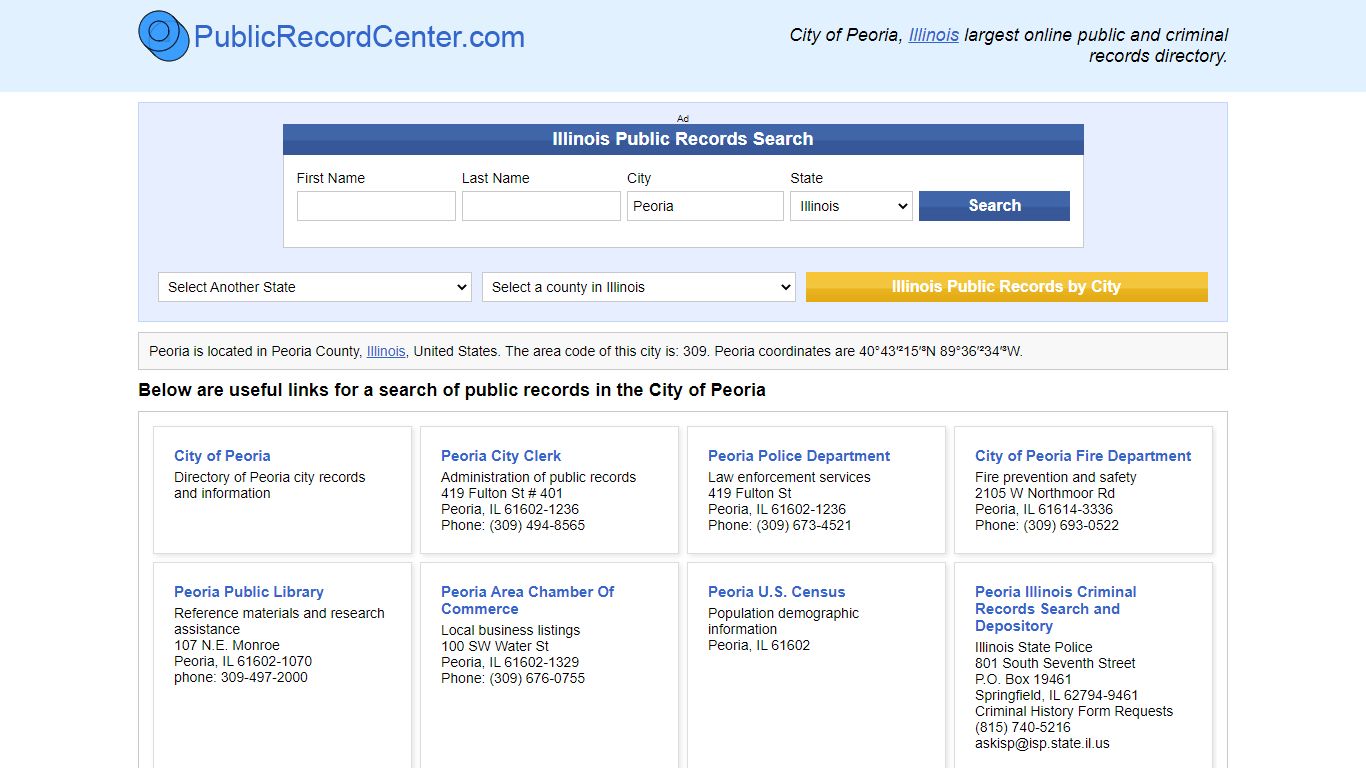This screenshot has width=1366, height=768.
Task: Click the P.O. Box 19461 line
Action: click(x=1023, y=679)
